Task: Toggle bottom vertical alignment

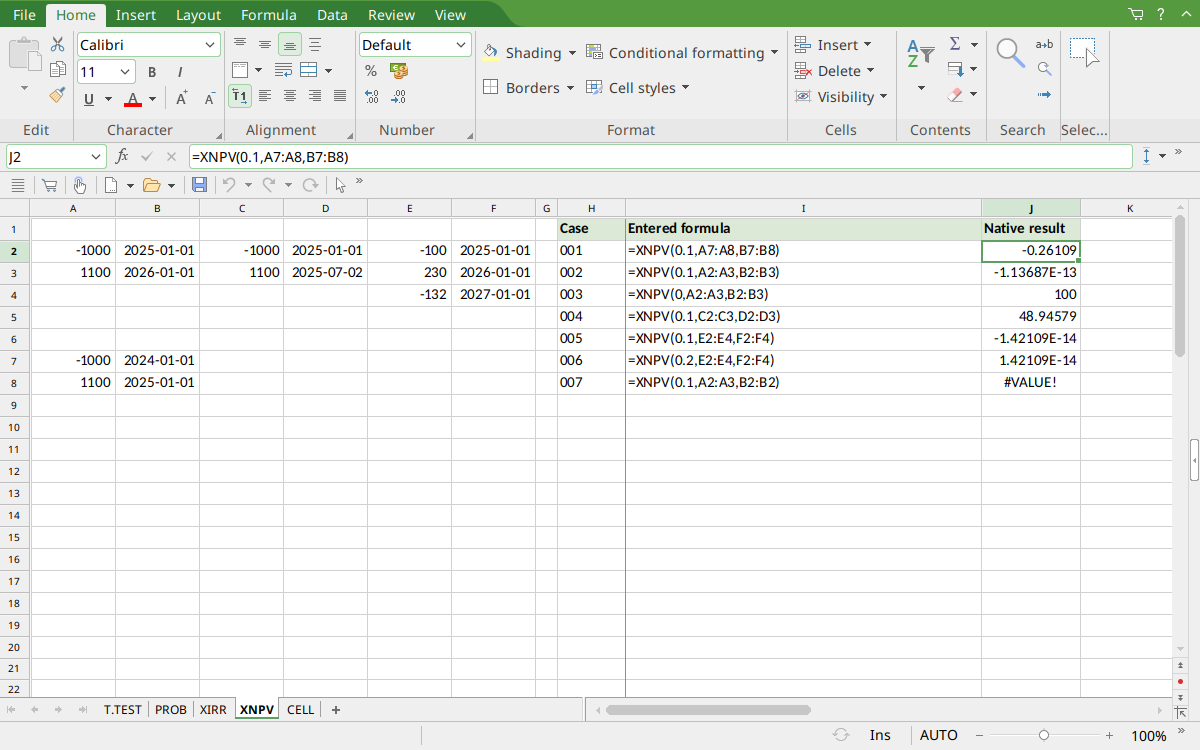Action: [290, 45]
